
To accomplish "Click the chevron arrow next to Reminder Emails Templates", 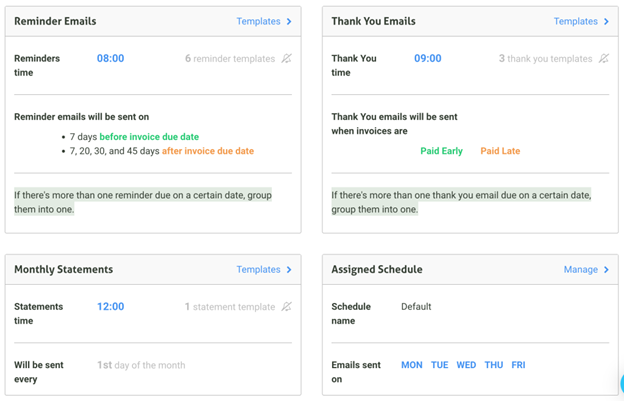I will tap(289, 21).
